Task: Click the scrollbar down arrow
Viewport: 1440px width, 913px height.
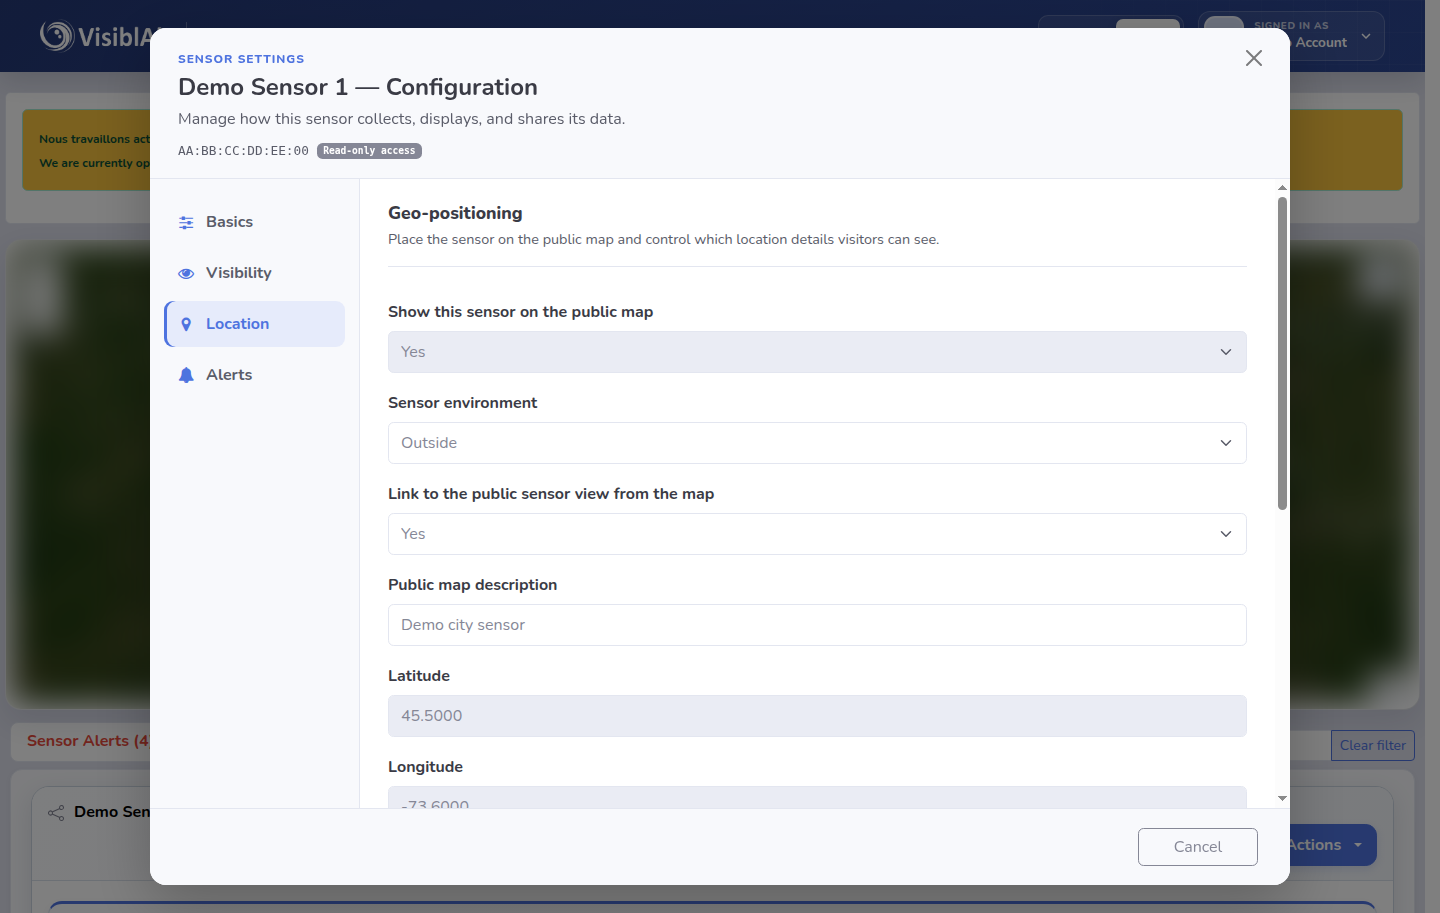Action: [x=1282, y=799]
